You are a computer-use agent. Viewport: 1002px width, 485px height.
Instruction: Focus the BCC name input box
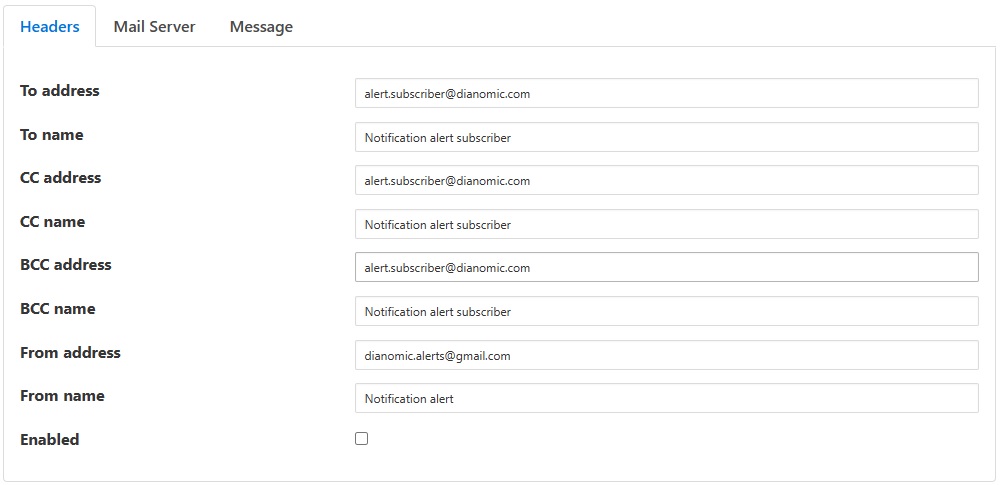(666, 311)
